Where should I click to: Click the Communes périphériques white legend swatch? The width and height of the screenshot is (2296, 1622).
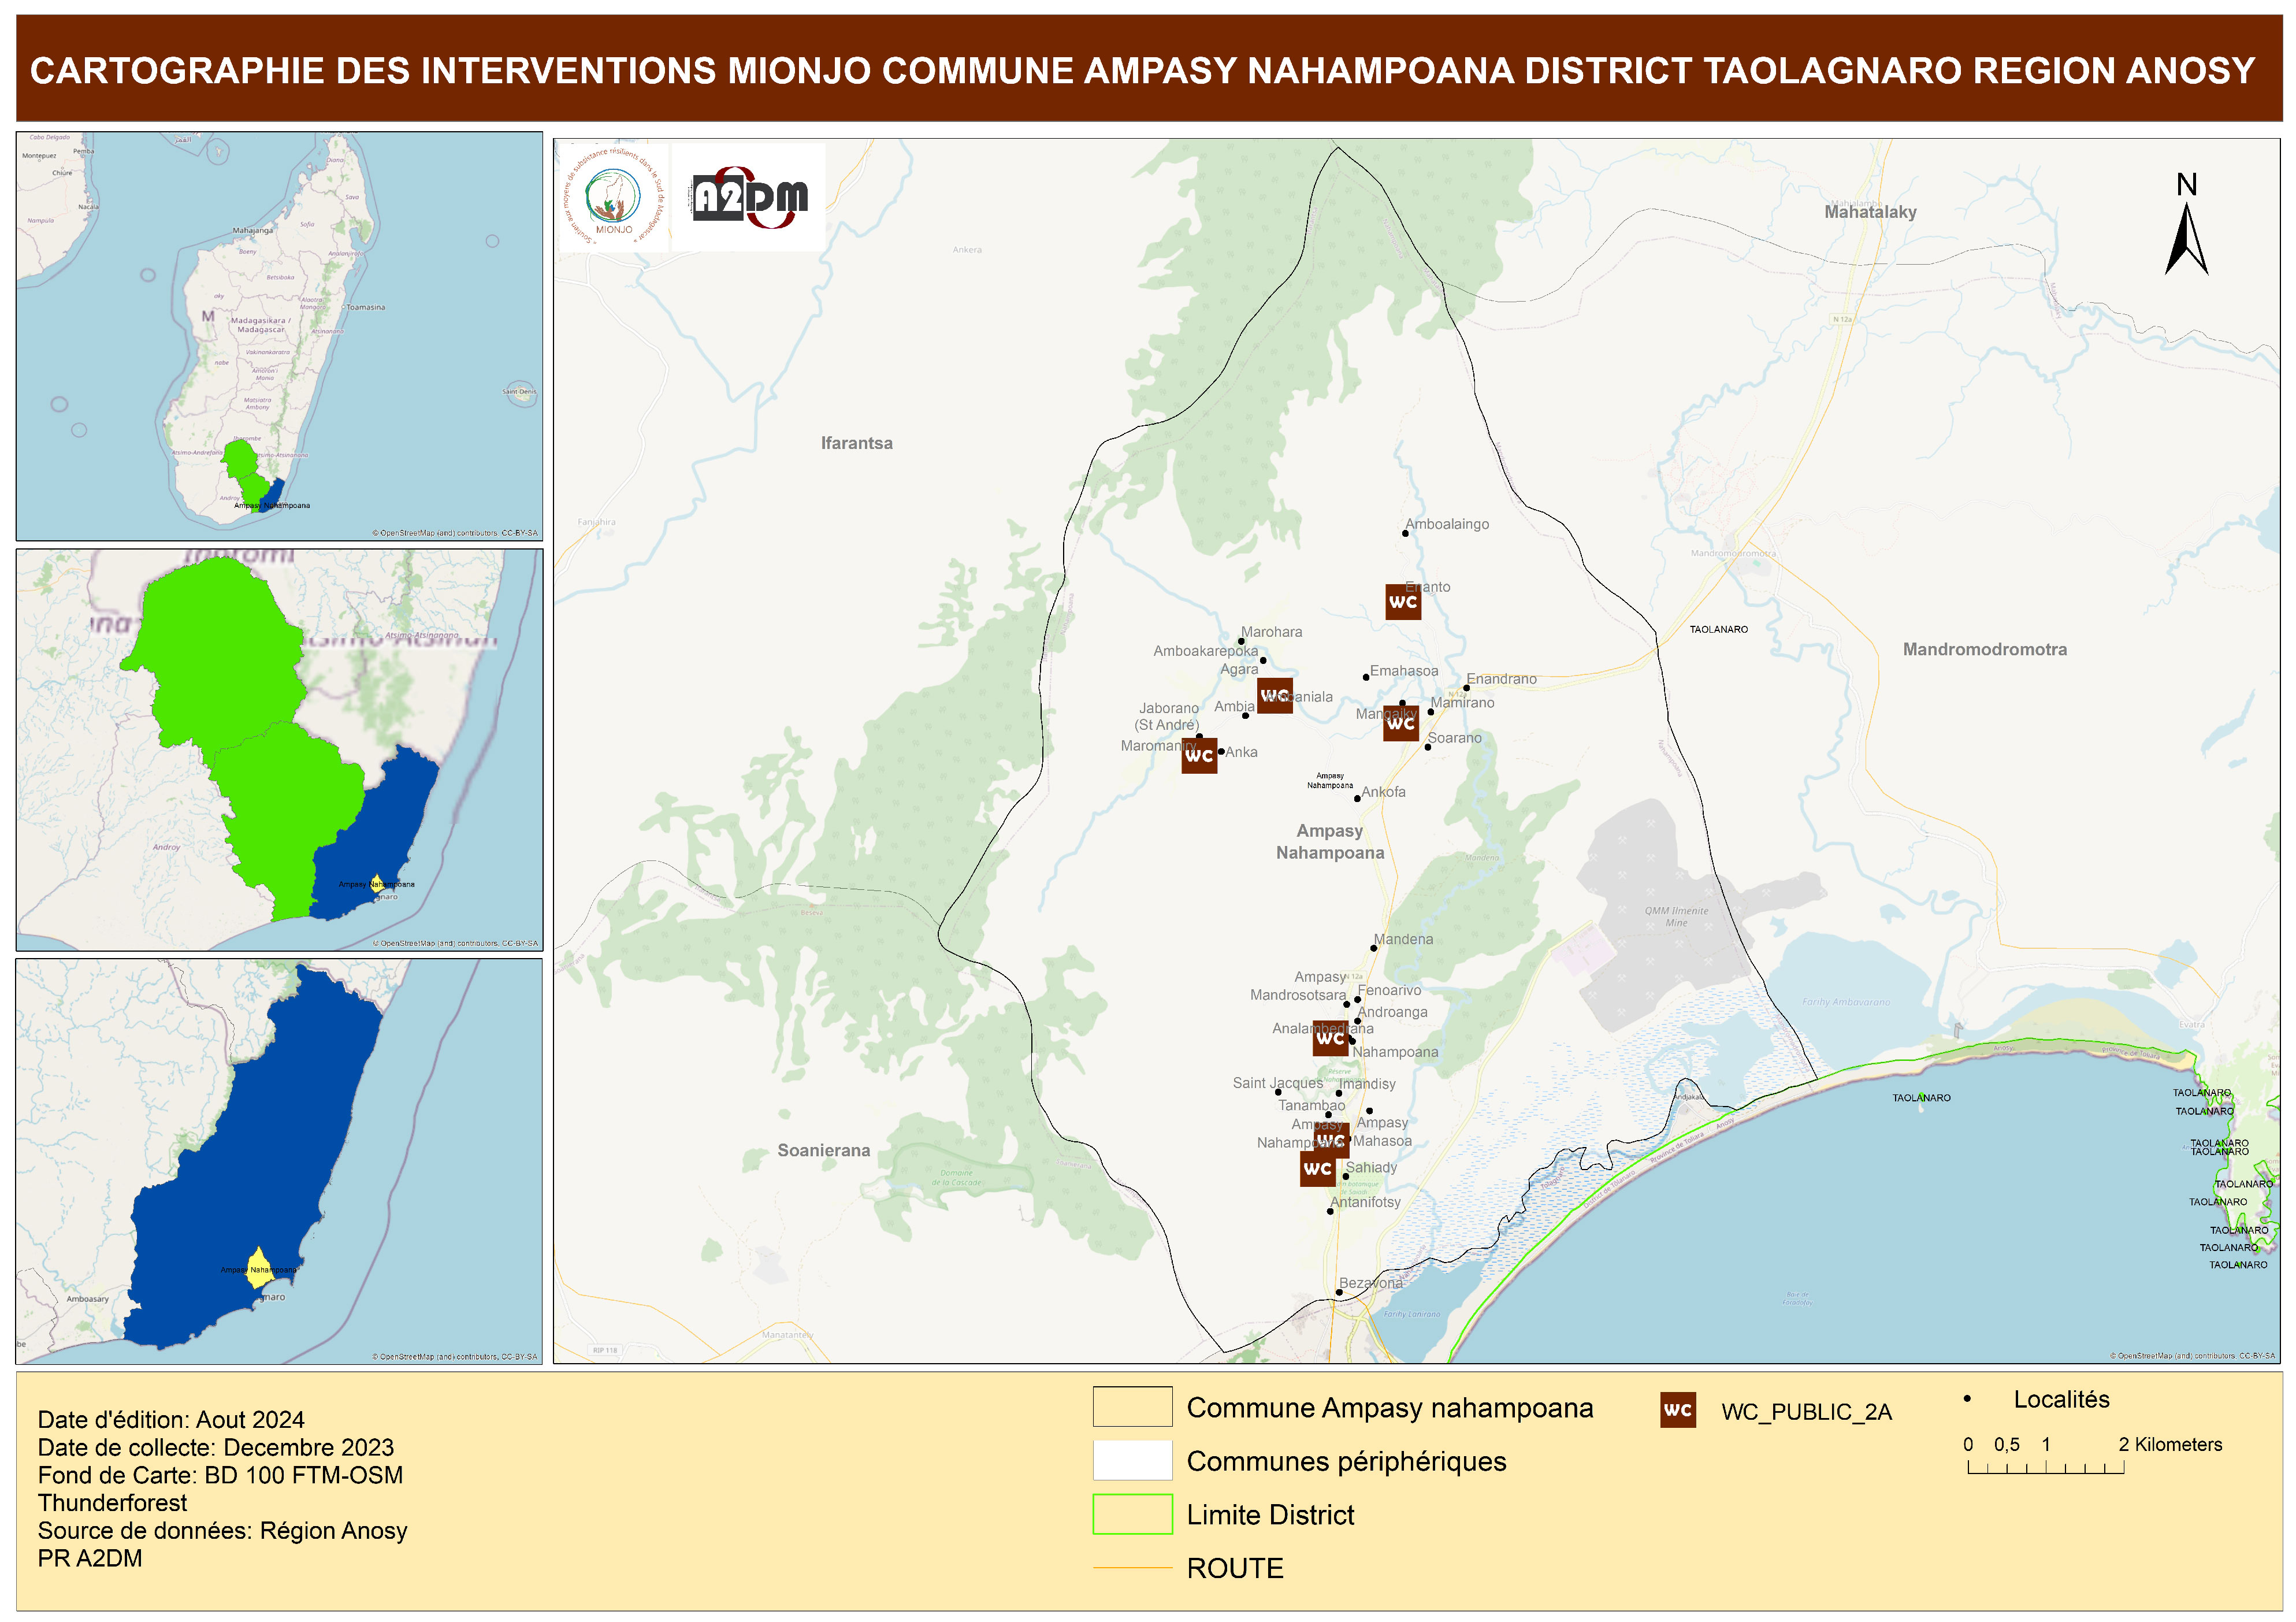[x=1132, y=1460]
